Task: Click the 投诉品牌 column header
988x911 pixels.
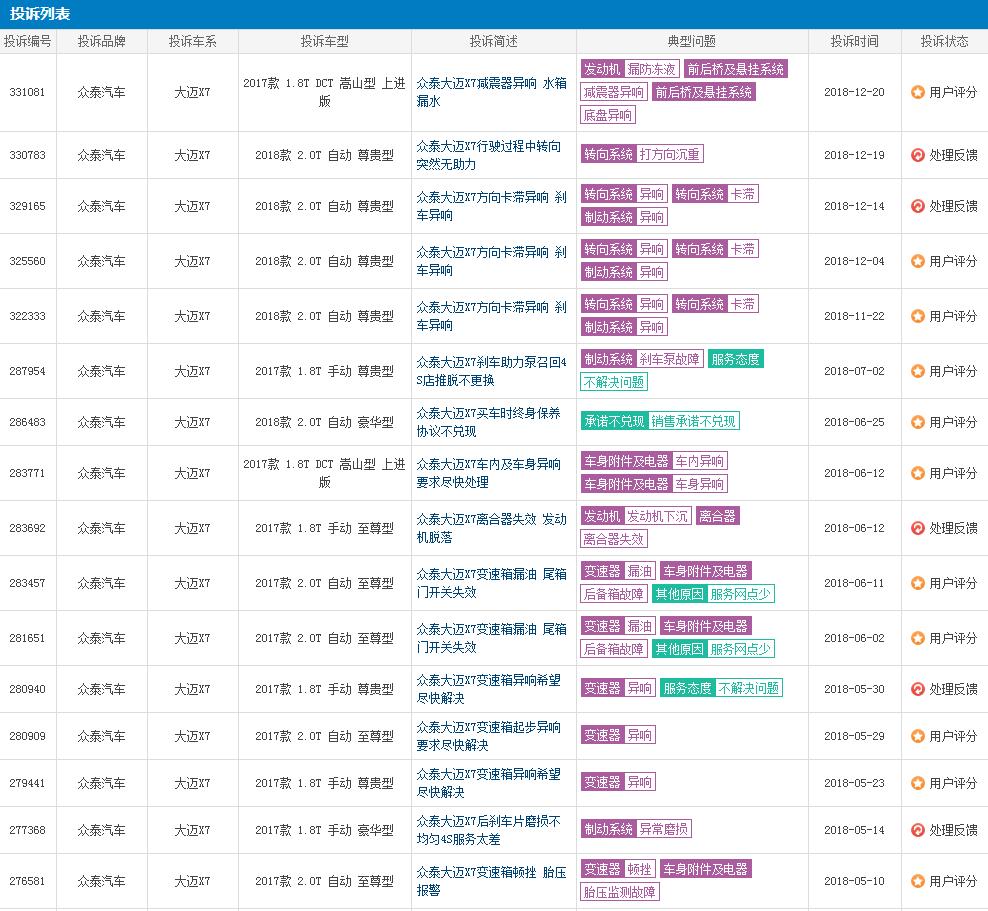Action: [x=101, y=42]
